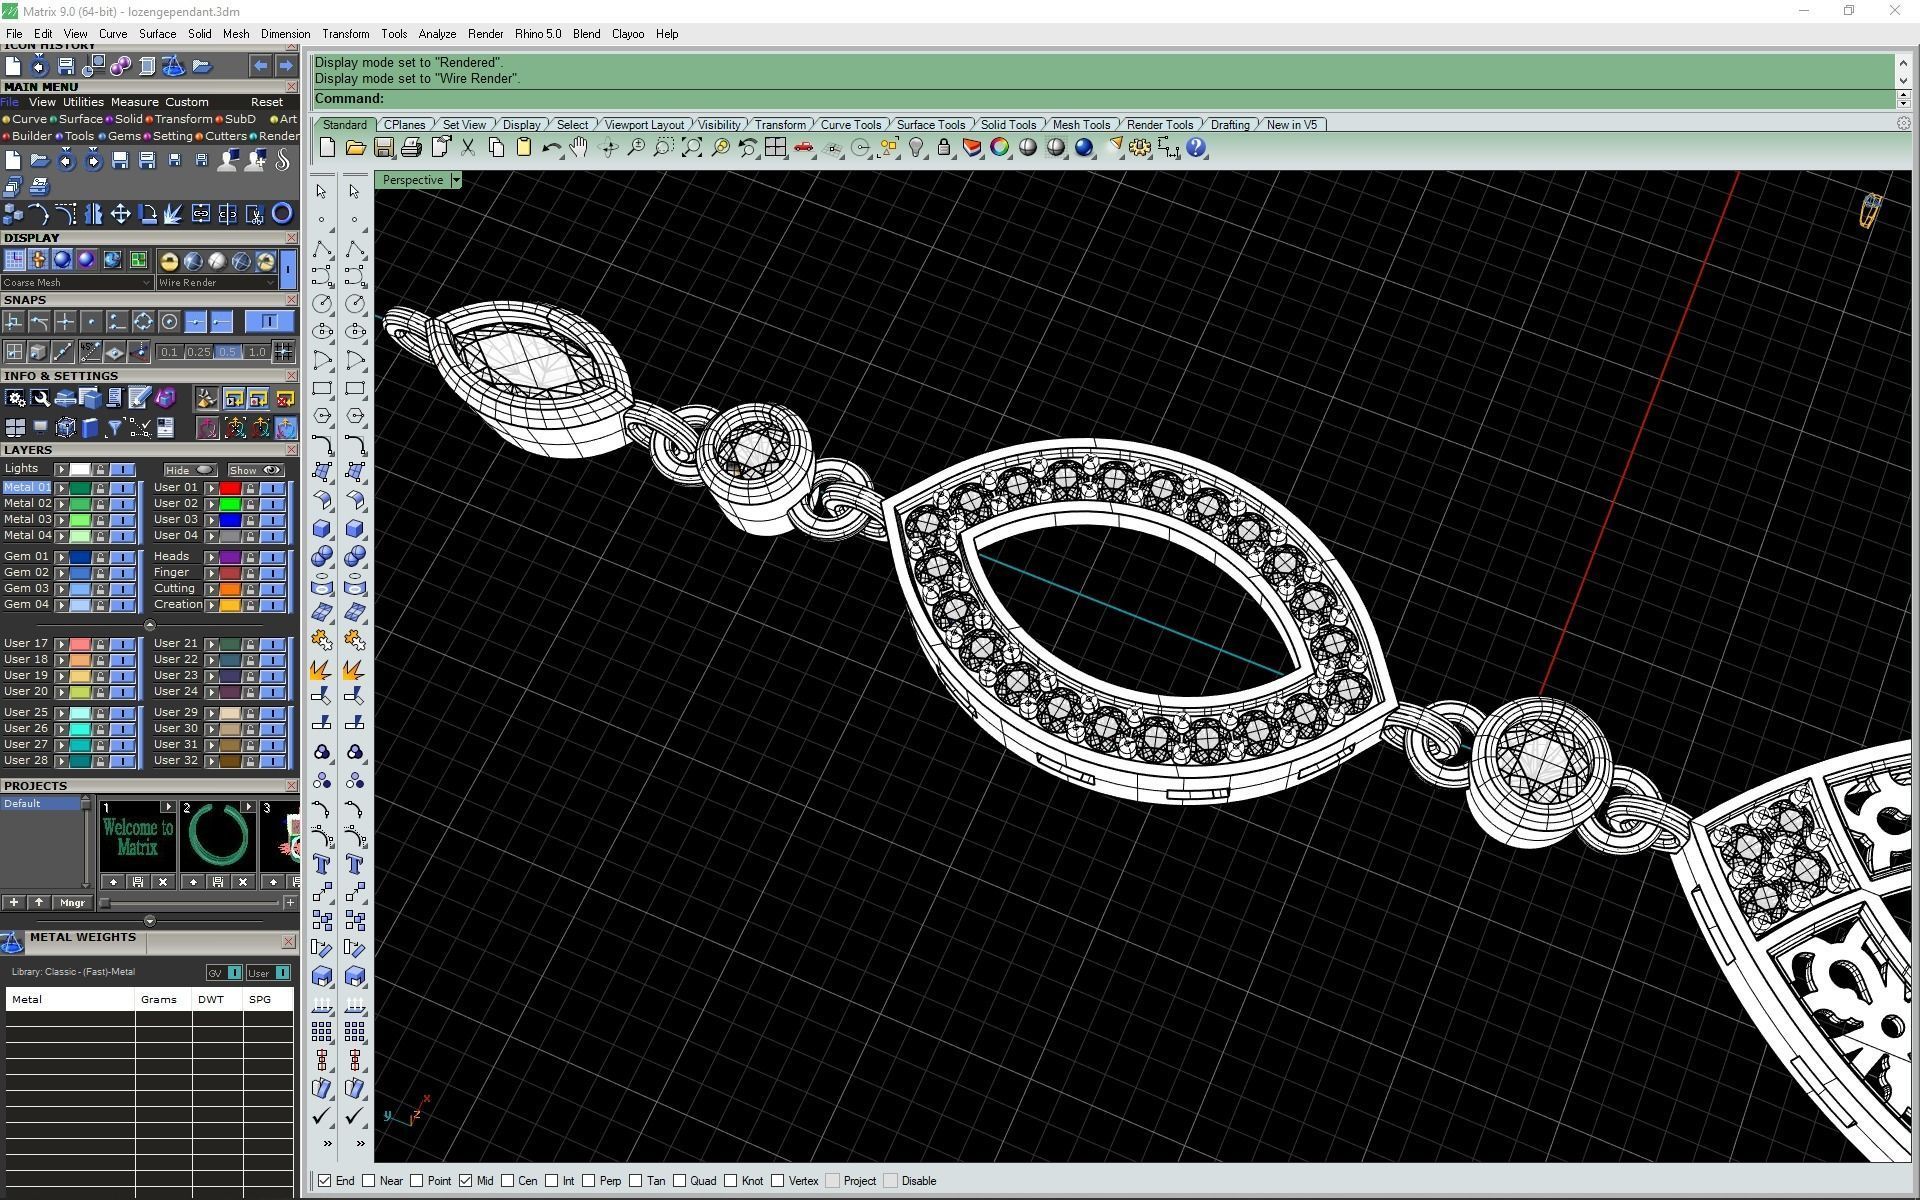1920x1200 pixels.
Task: Select the Box solid tool in side toolbar
Action: pos(322,528)
